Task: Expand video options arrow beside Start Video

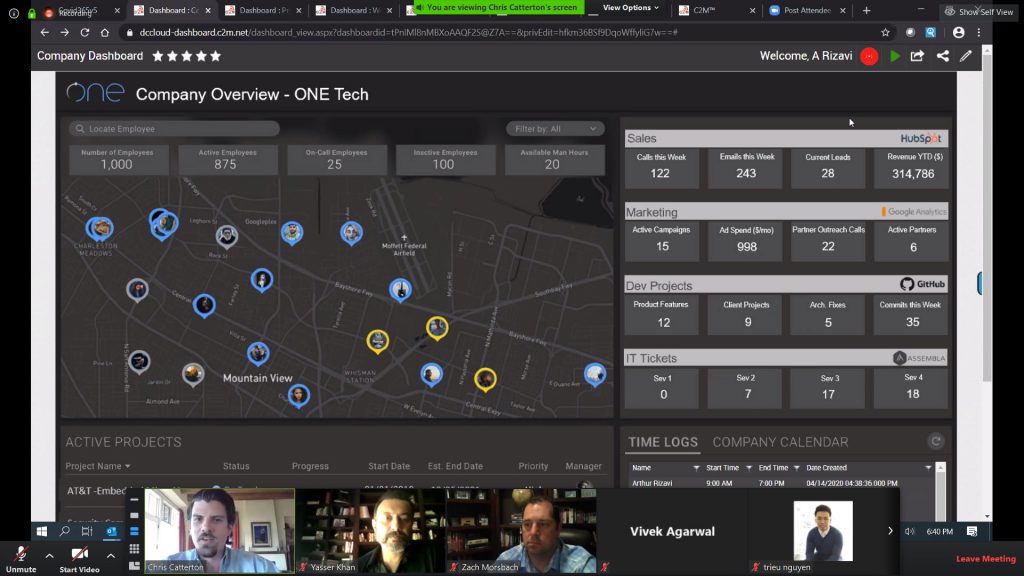Action: click(x=110, y=556)
